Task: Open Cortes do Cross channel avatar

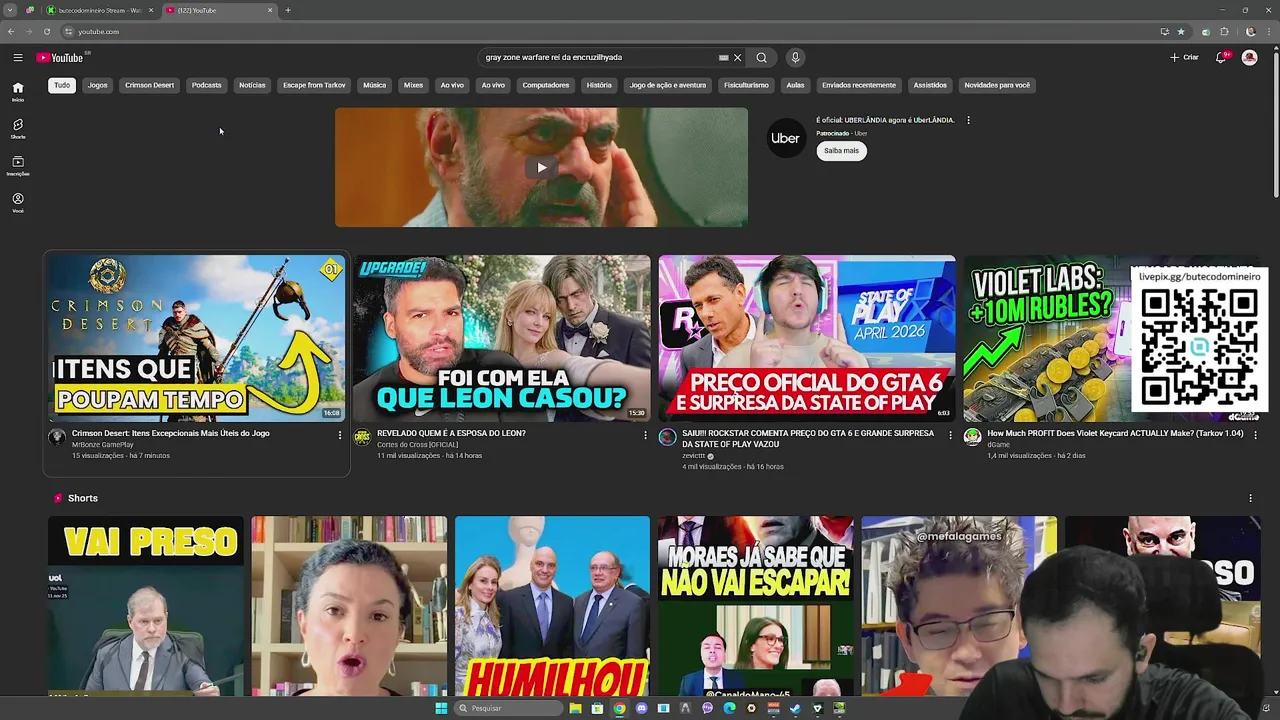Action: click(x=362, y=437)
